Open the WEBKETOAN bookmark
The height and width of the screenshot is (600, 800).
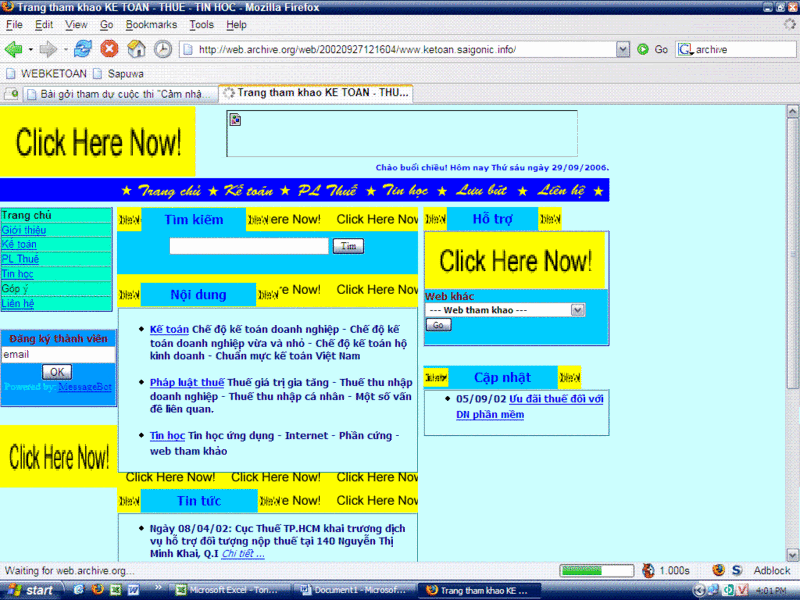tap(48, 73)
